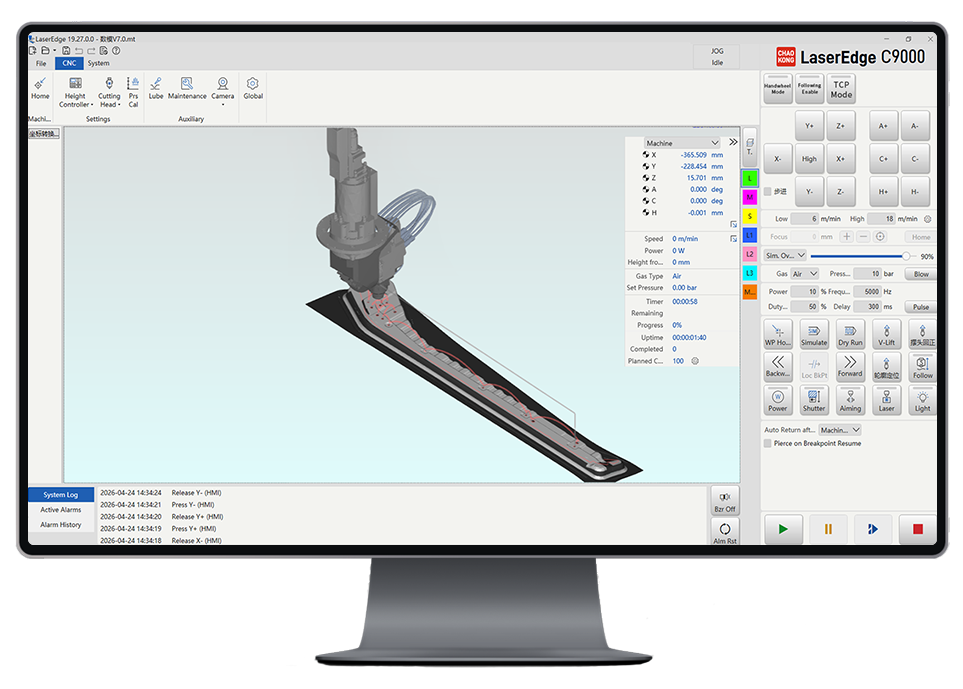
Task: Start a Dry Run
Action: point(850,334)
